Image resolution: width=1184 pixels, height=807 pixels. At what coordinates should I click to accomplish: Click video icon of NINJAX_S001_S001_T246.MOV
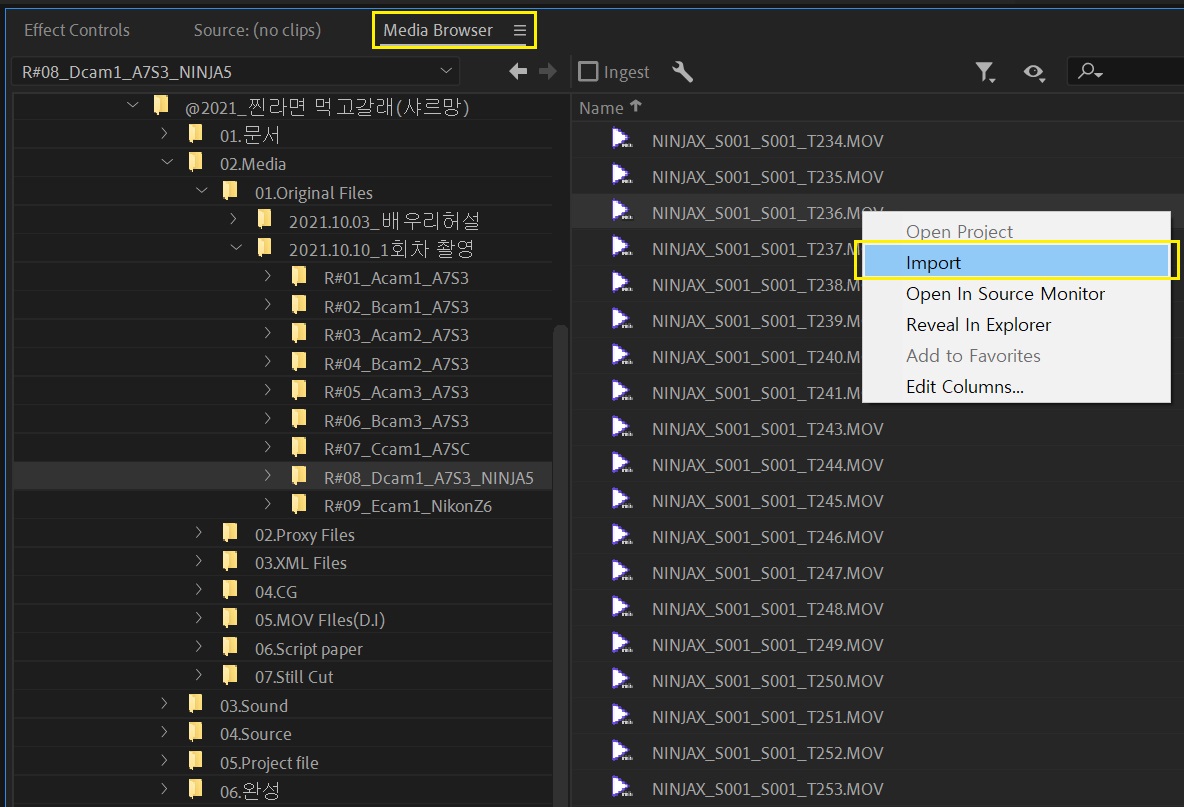(x=621, y=536)
